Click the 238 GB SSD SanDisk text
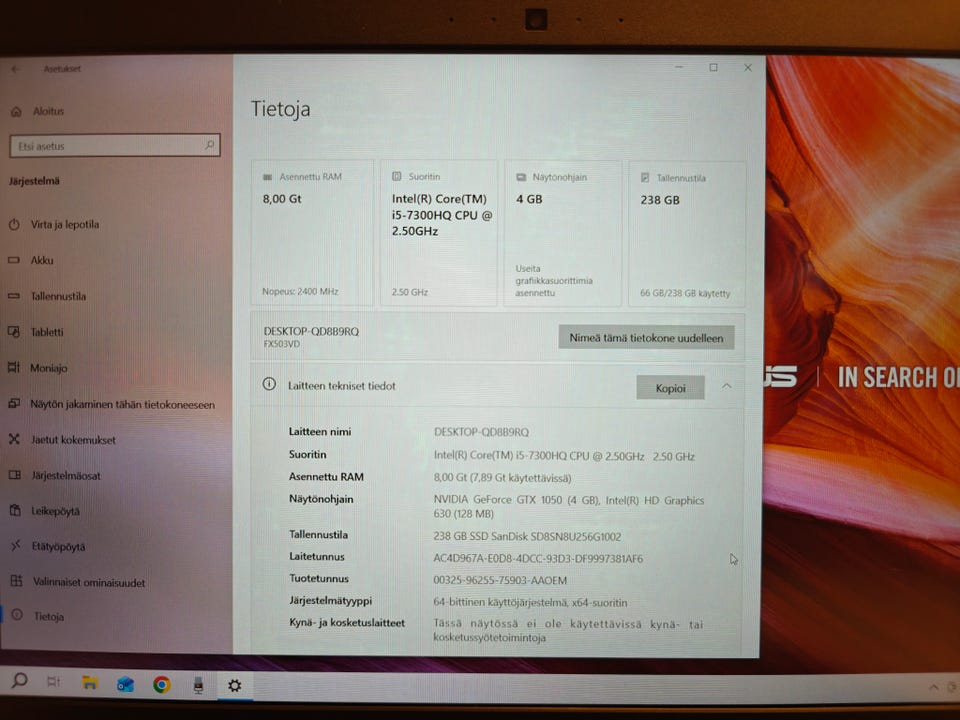This screenshot has width=960, height=720. point(527,537)
